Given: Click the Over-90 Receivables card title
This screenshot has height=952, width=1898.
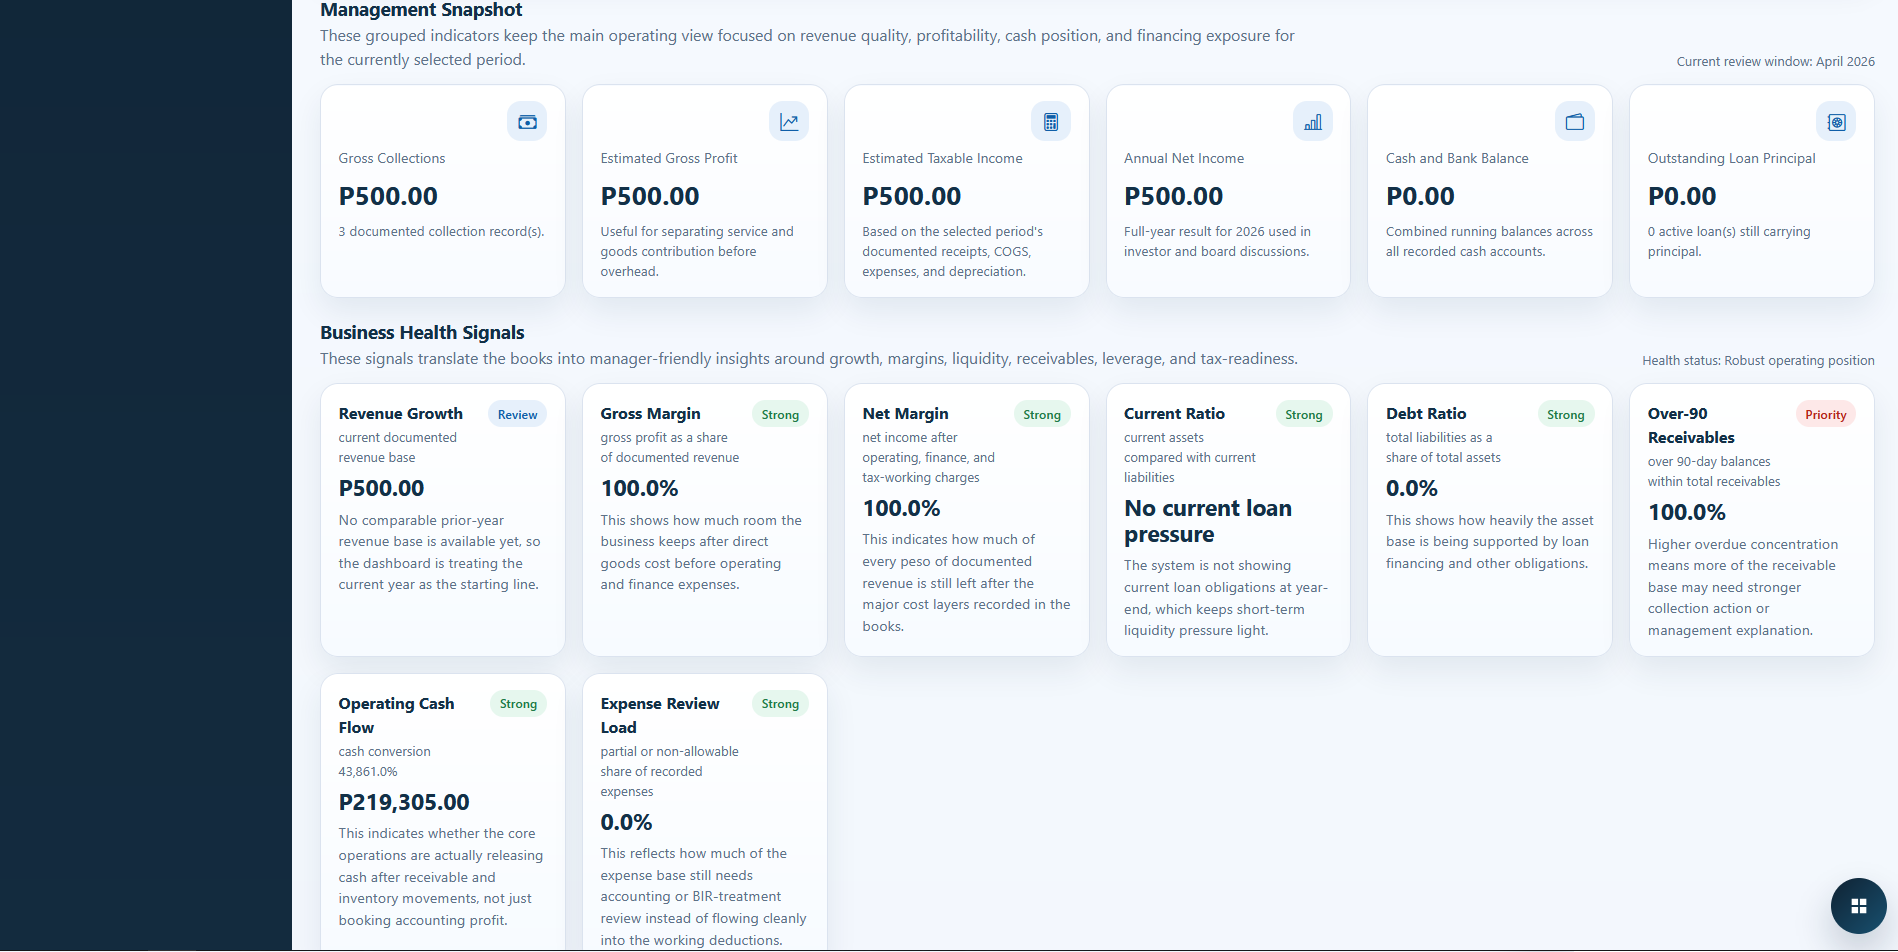Looking at the screenshot, I should click(x=1691, y=426).
